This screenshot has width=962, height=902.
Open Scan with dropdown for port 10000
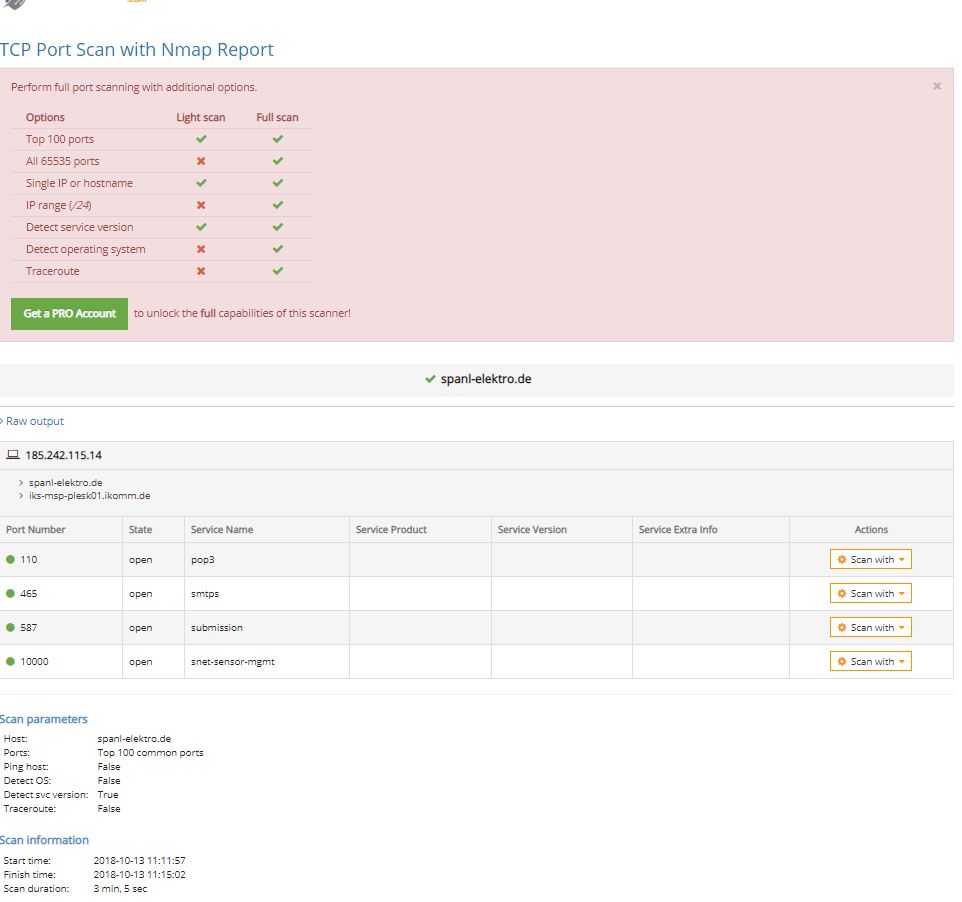(x=870, y=662)
